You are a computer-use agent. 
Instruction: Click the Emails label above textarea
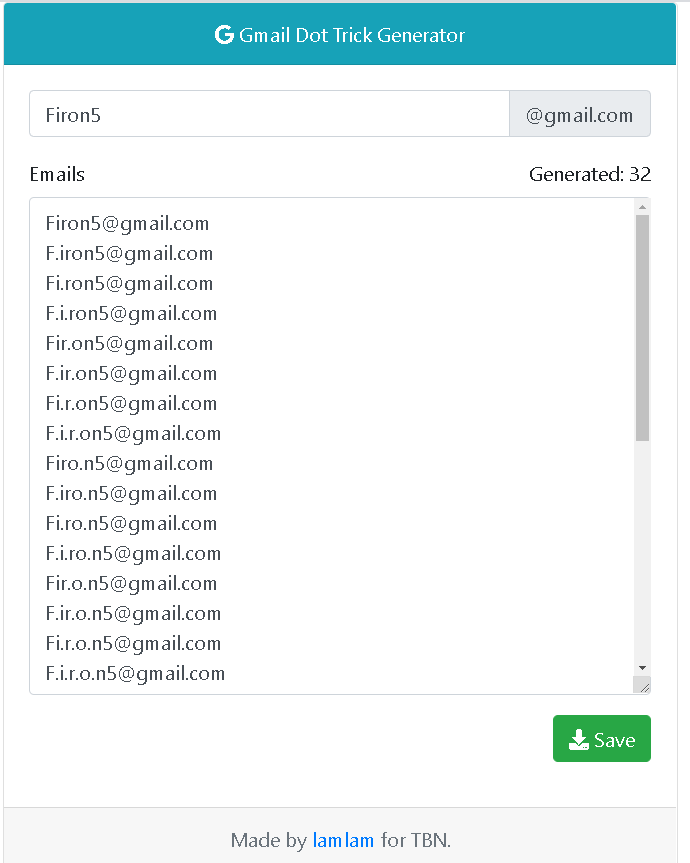(57, 175)
